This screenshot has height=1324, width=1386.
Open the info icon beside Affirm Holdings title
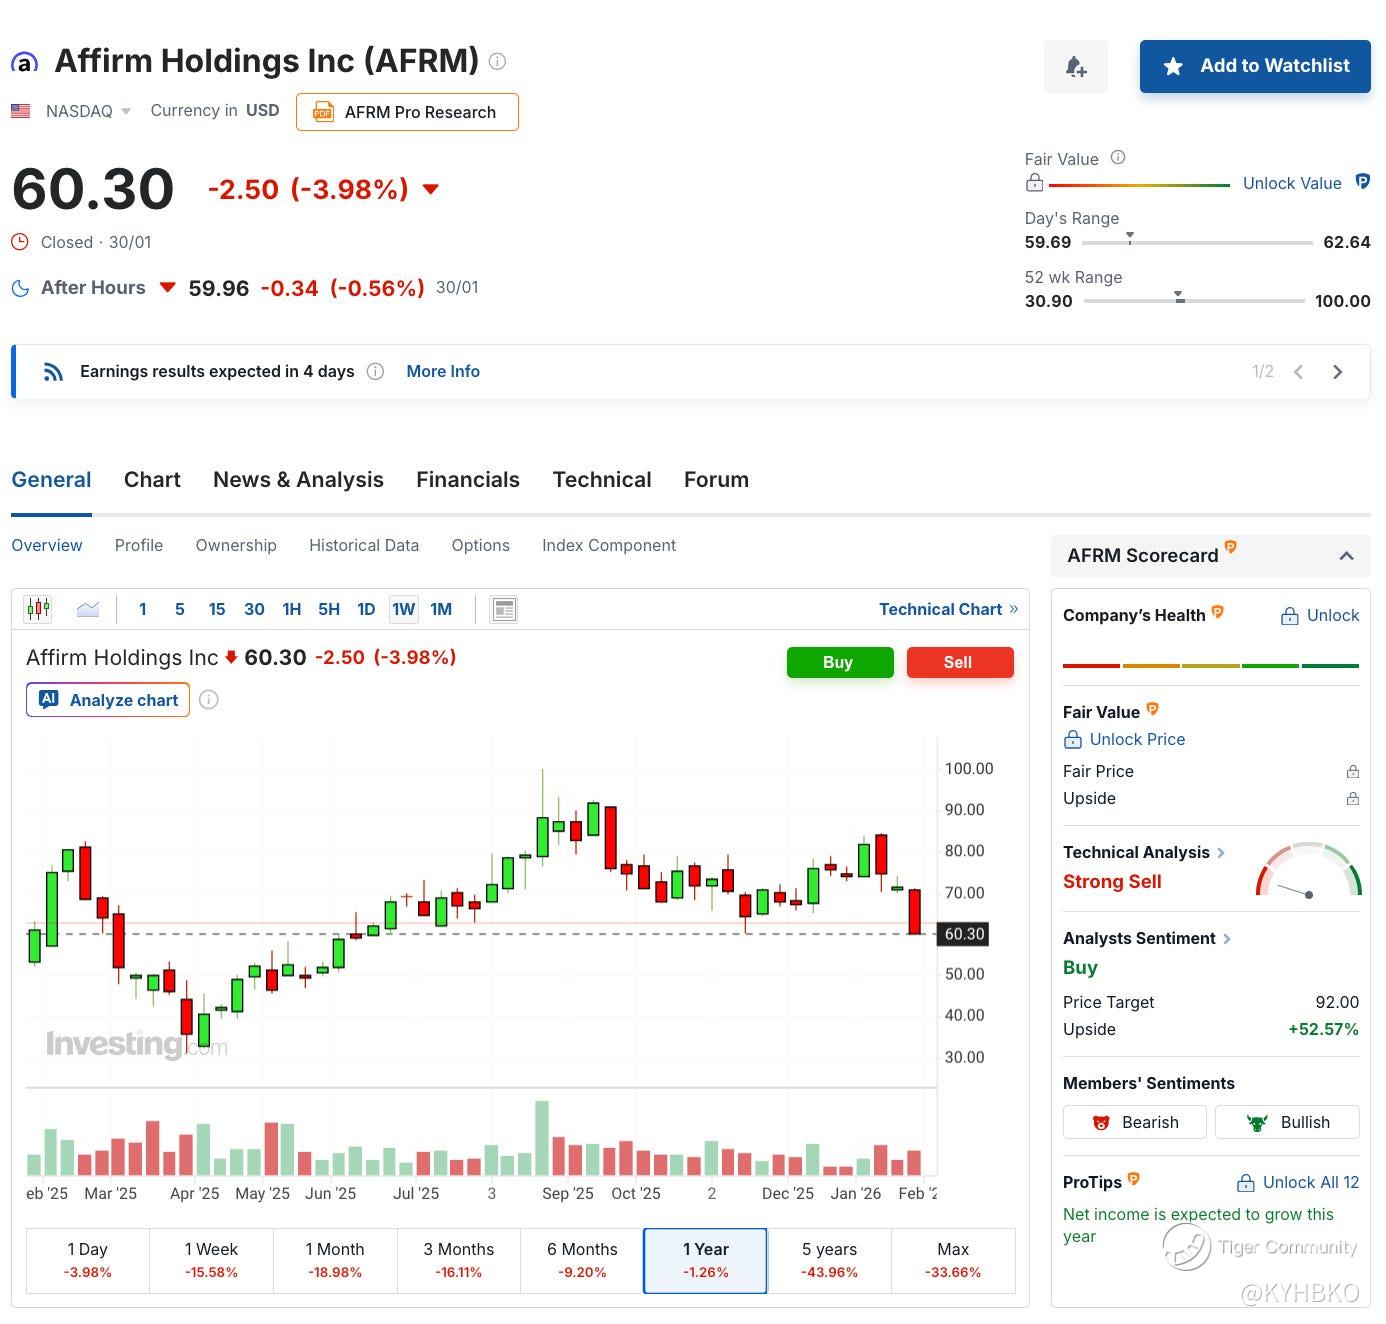coord(497,61)
